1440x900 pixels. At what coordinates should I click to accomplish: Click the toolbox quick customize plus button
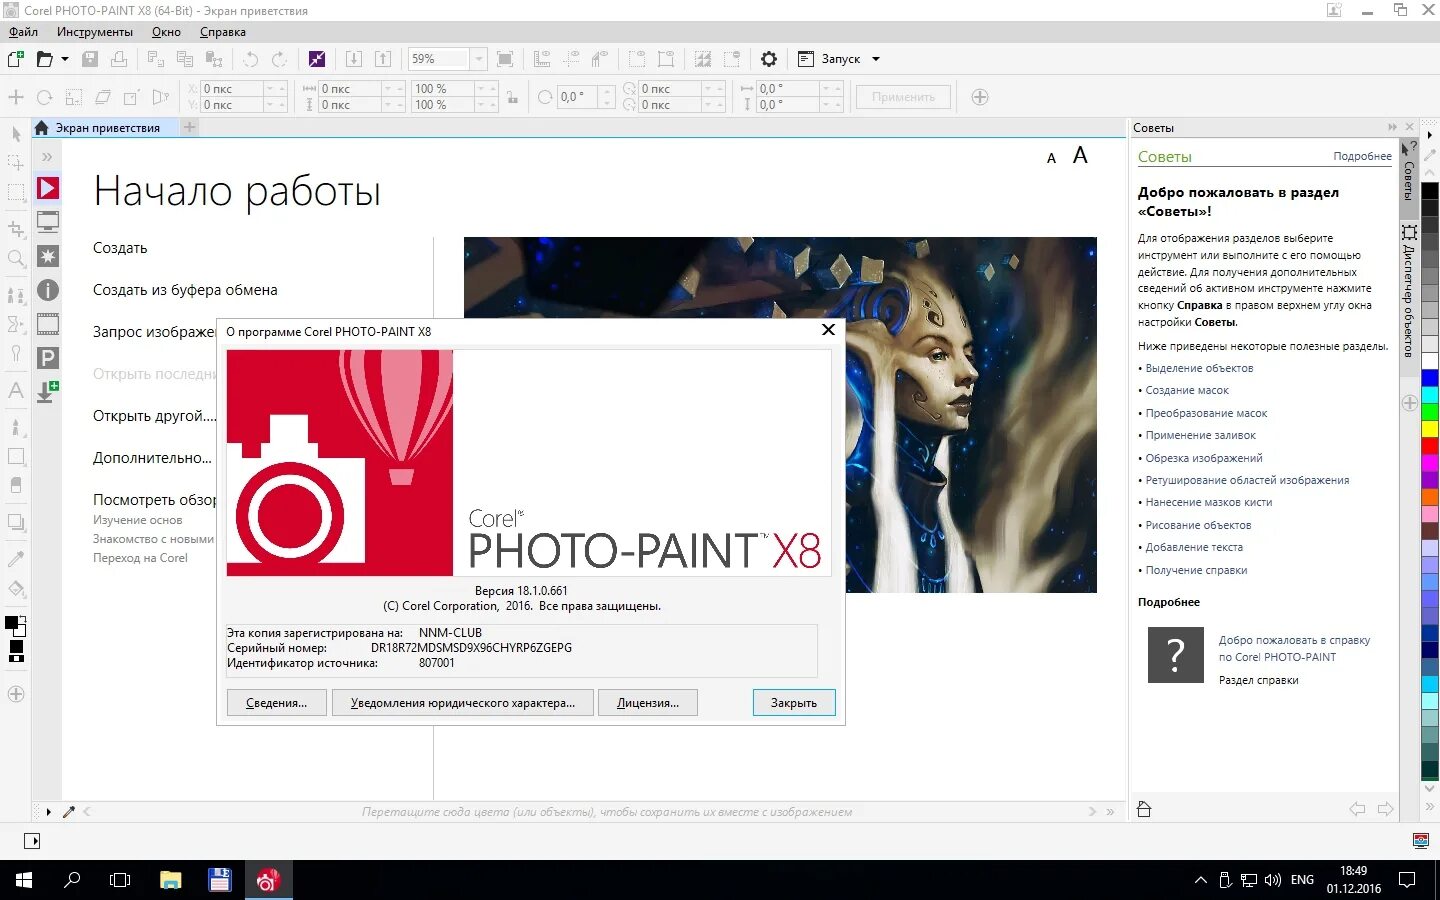pos(16,694)
